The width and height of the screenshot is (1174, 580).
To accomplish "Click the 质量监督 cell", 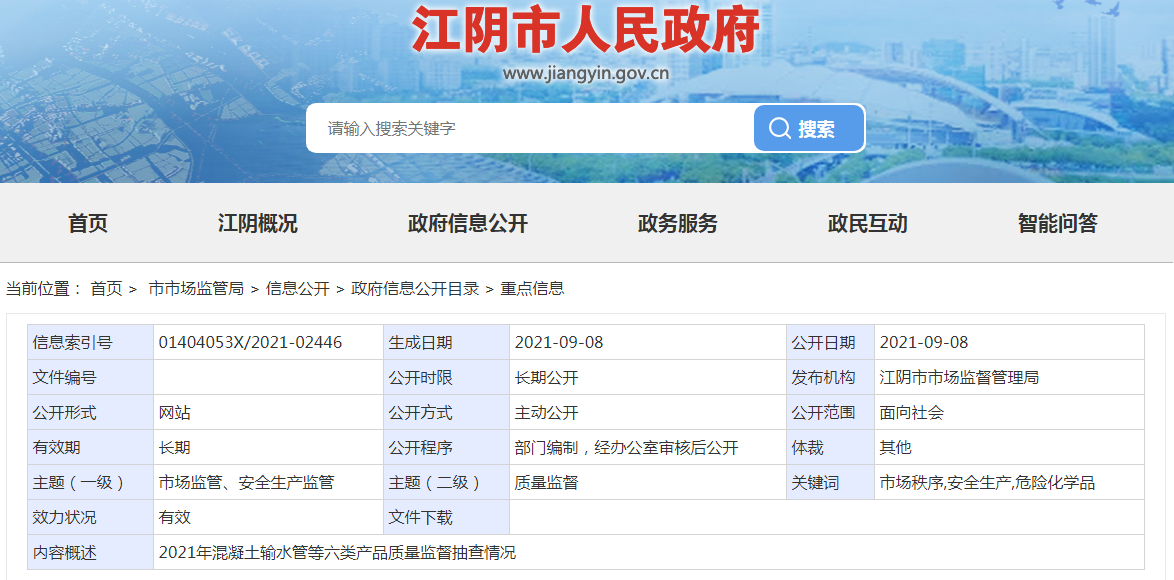I will (x=648, y=483).
